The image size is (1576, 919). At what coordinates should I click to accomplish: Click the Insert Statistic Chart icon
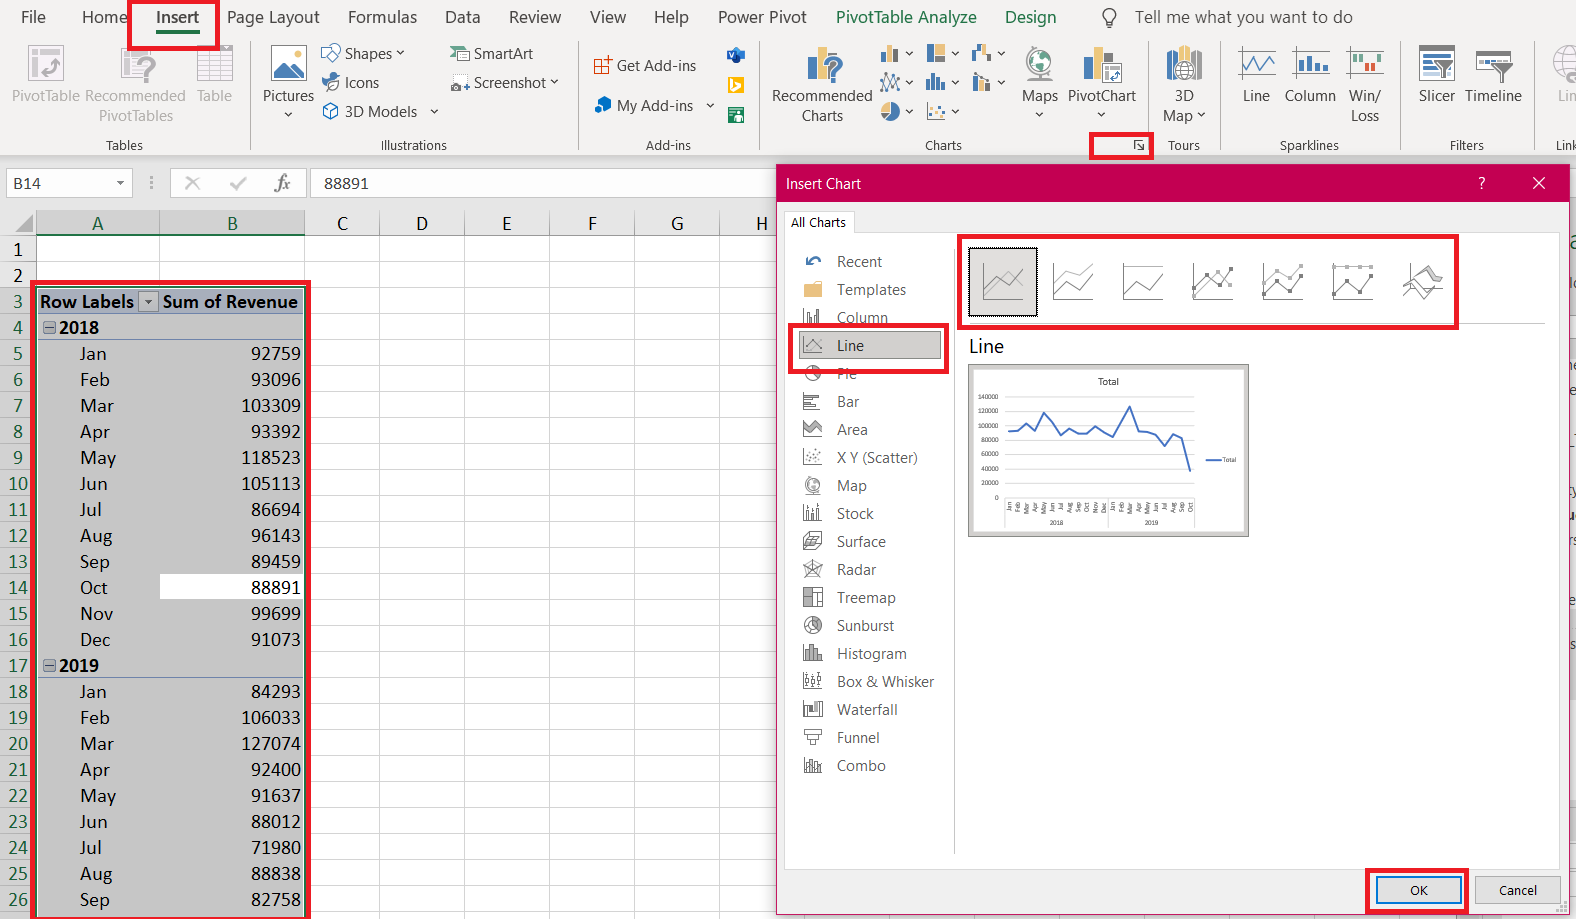tap(936, 82)
